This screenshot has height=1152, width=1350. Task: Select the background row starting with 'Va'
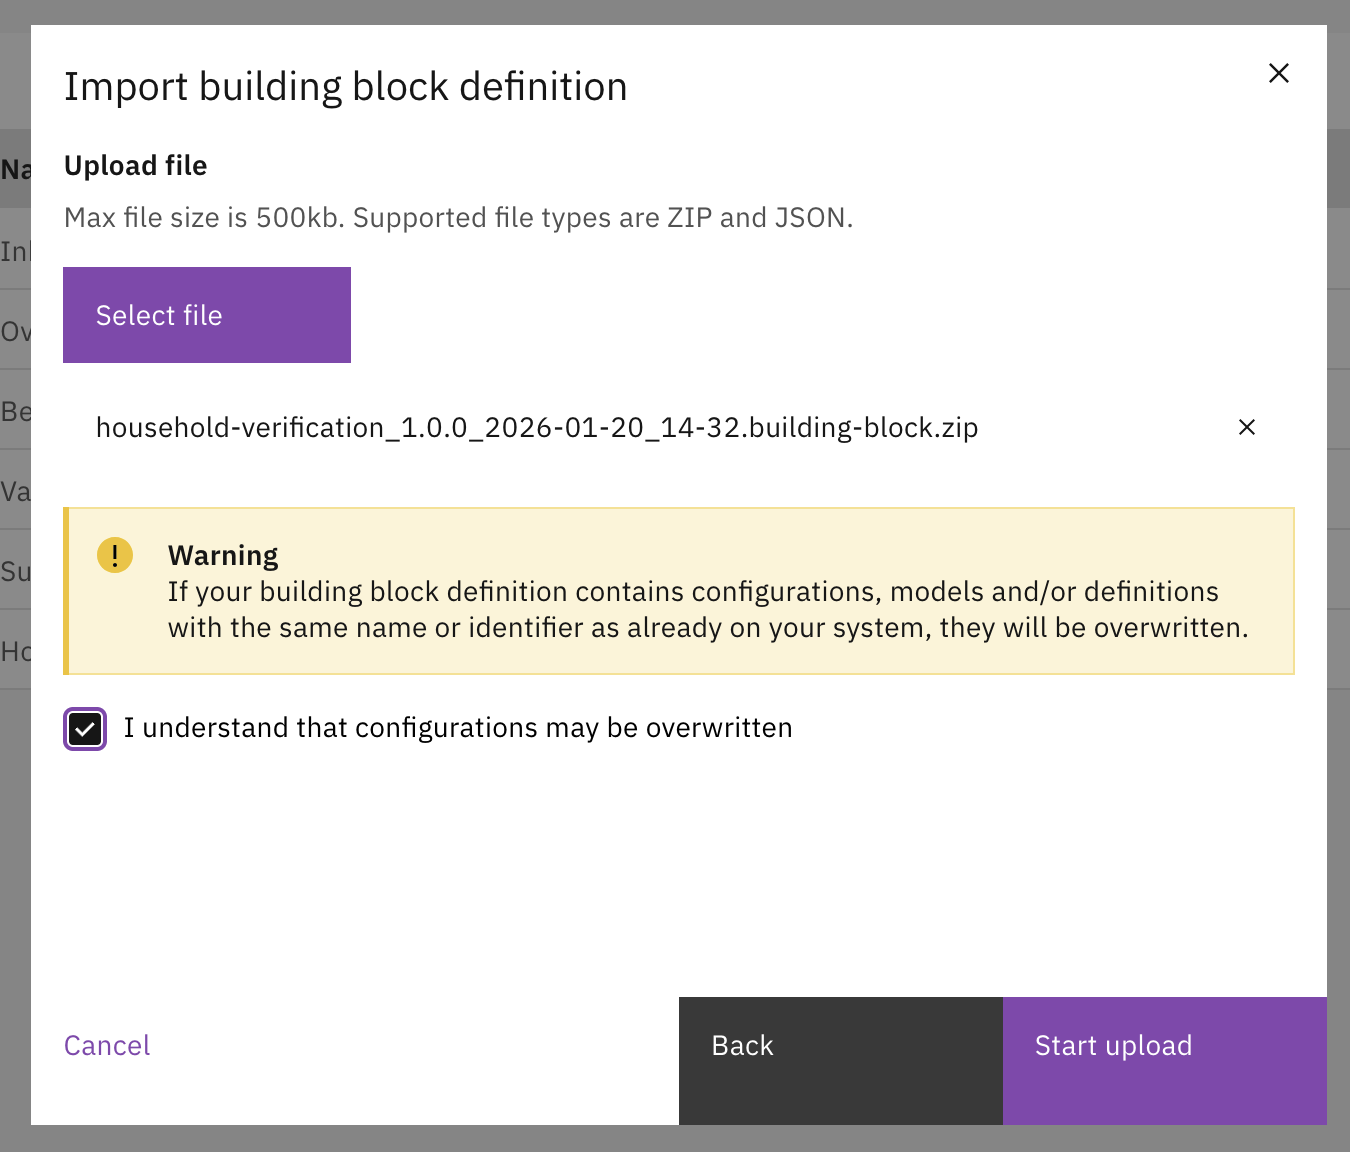[15, 491]
